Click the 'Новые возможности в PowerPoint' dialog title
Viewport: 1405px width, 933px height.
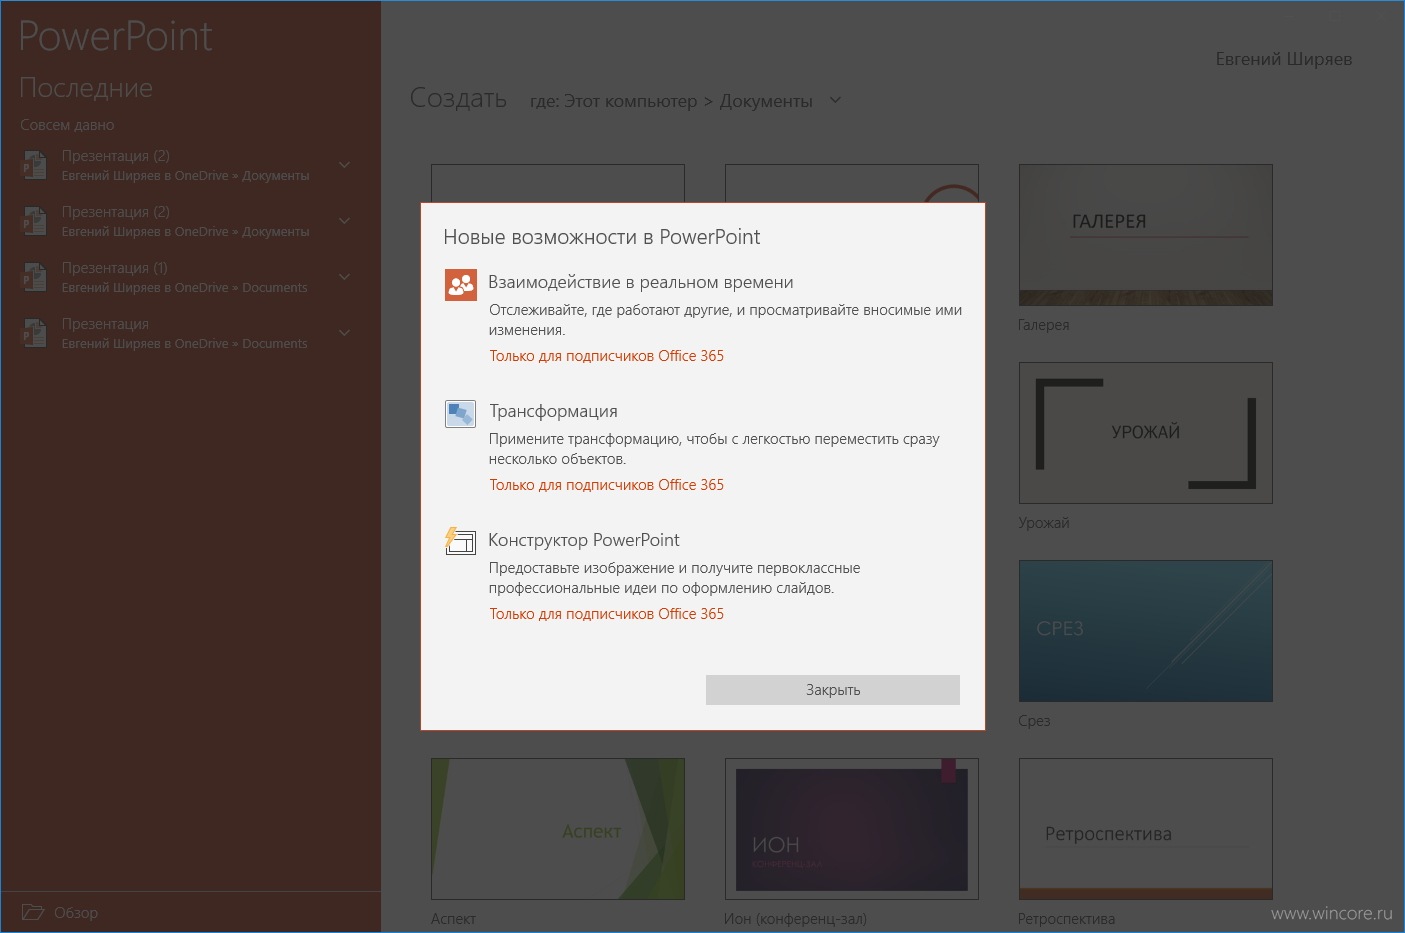601,237
